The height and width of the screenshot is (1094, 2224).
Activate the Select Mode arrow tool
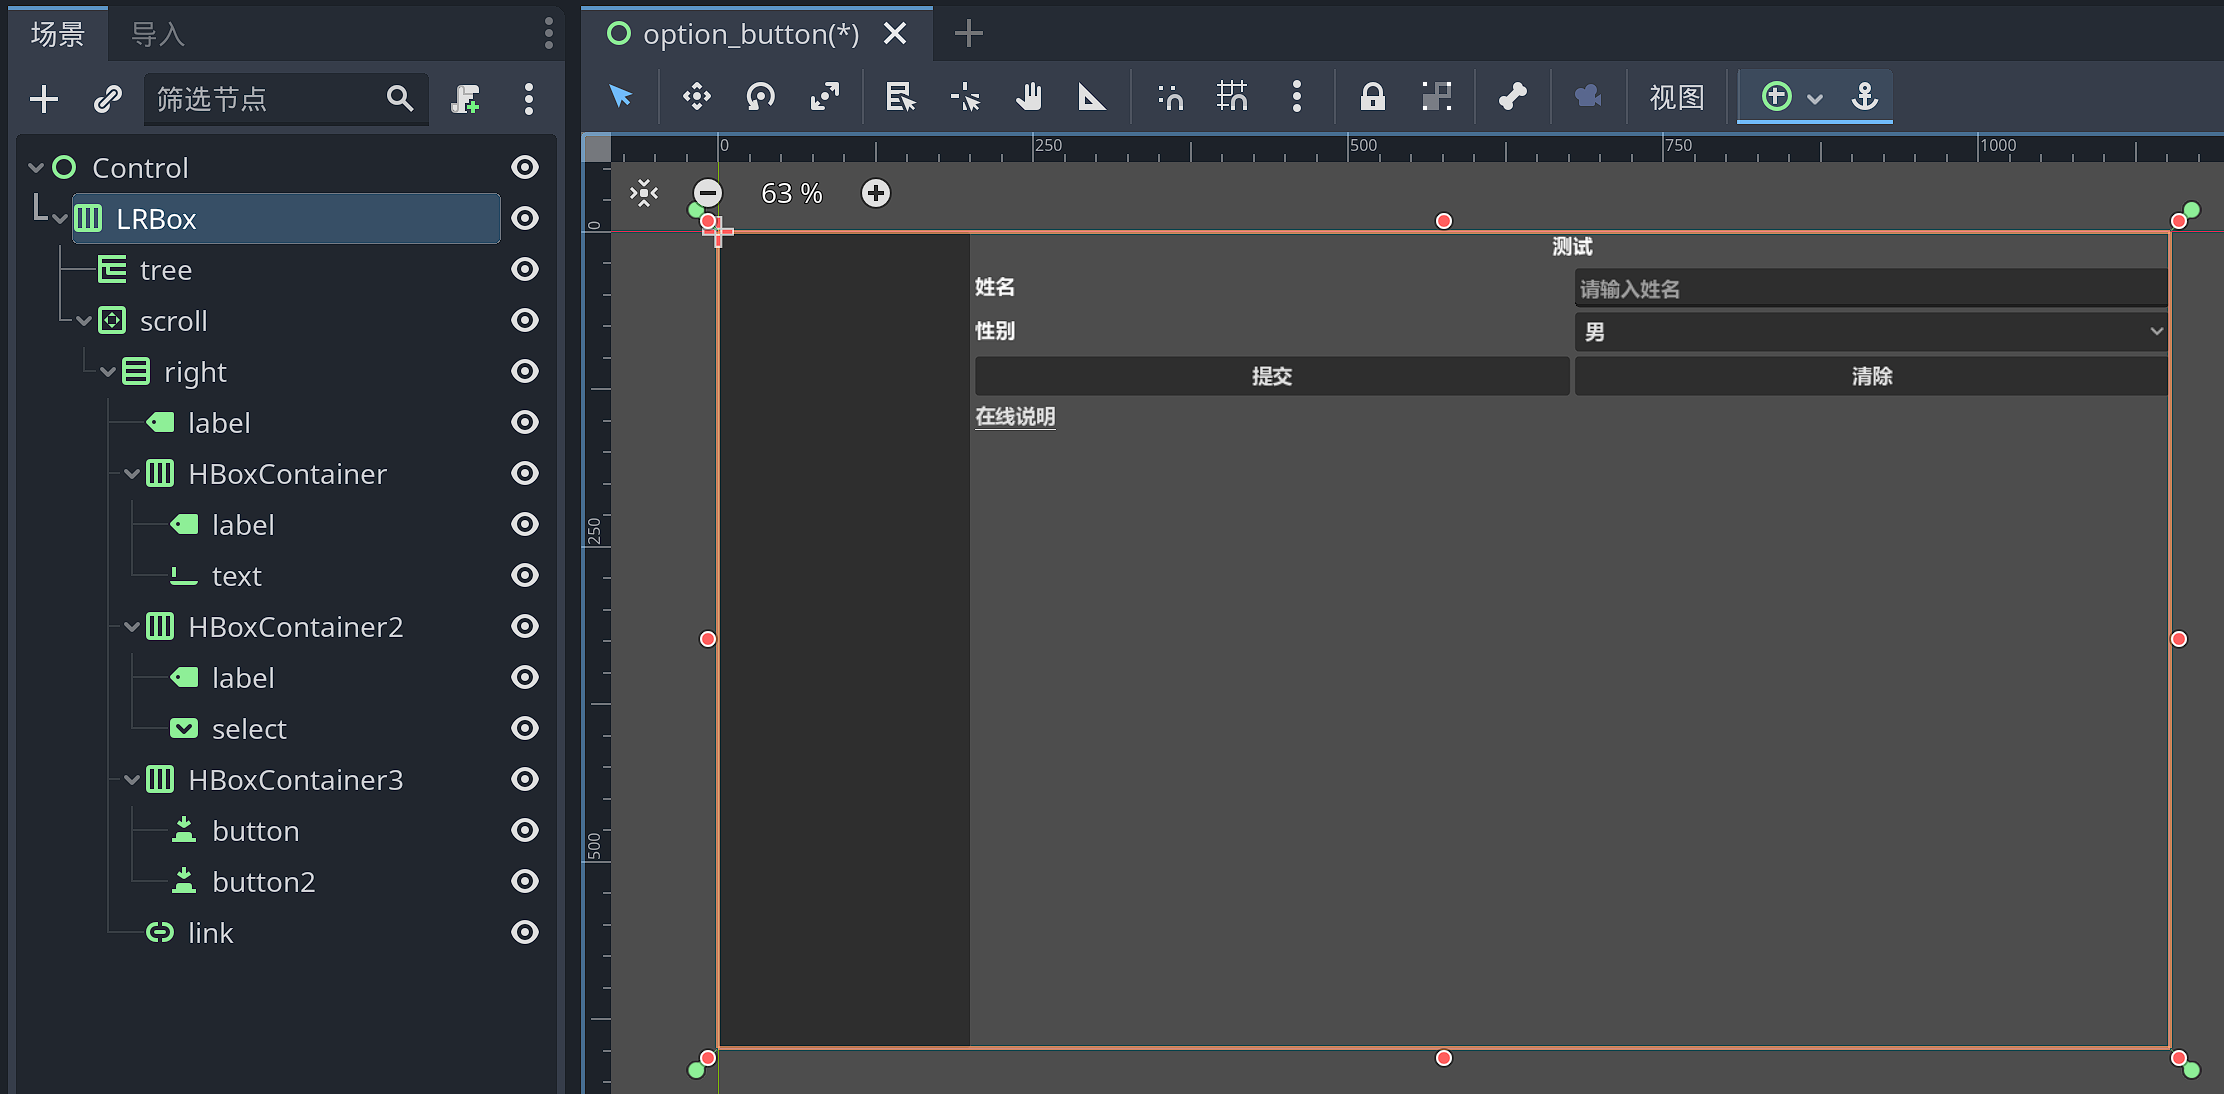click(621, 97)
